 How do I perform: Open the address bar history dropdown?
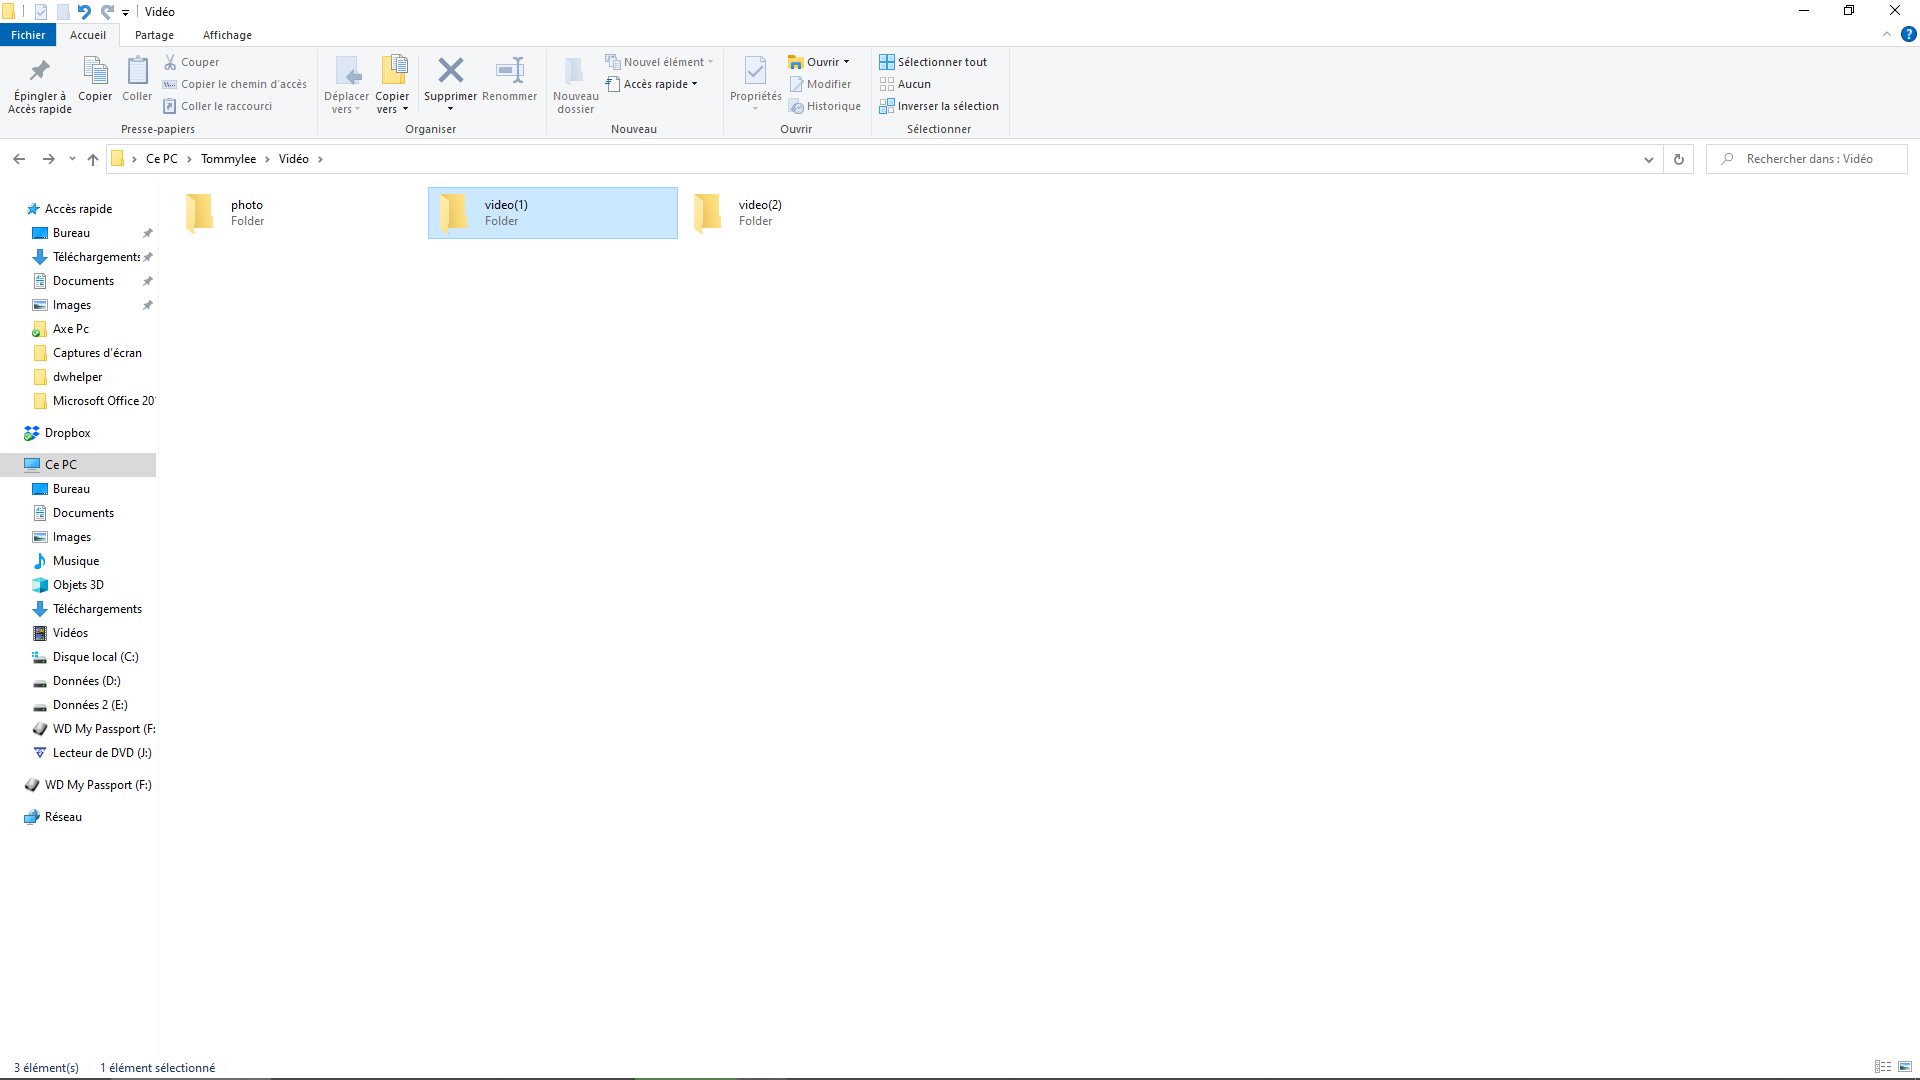[x=1649, y=159]
